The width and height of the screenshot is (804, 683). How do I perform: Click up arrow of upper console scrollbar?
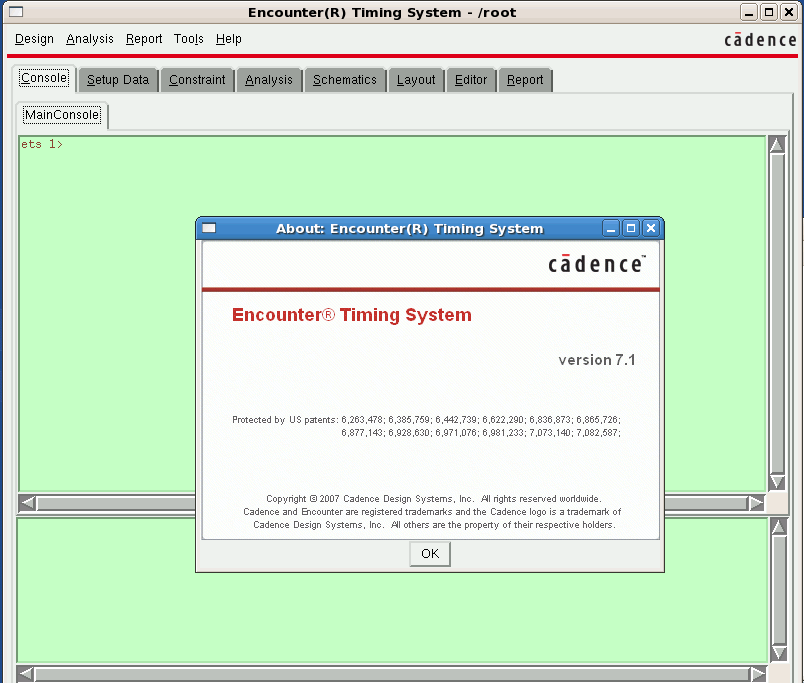click(777, 145)
